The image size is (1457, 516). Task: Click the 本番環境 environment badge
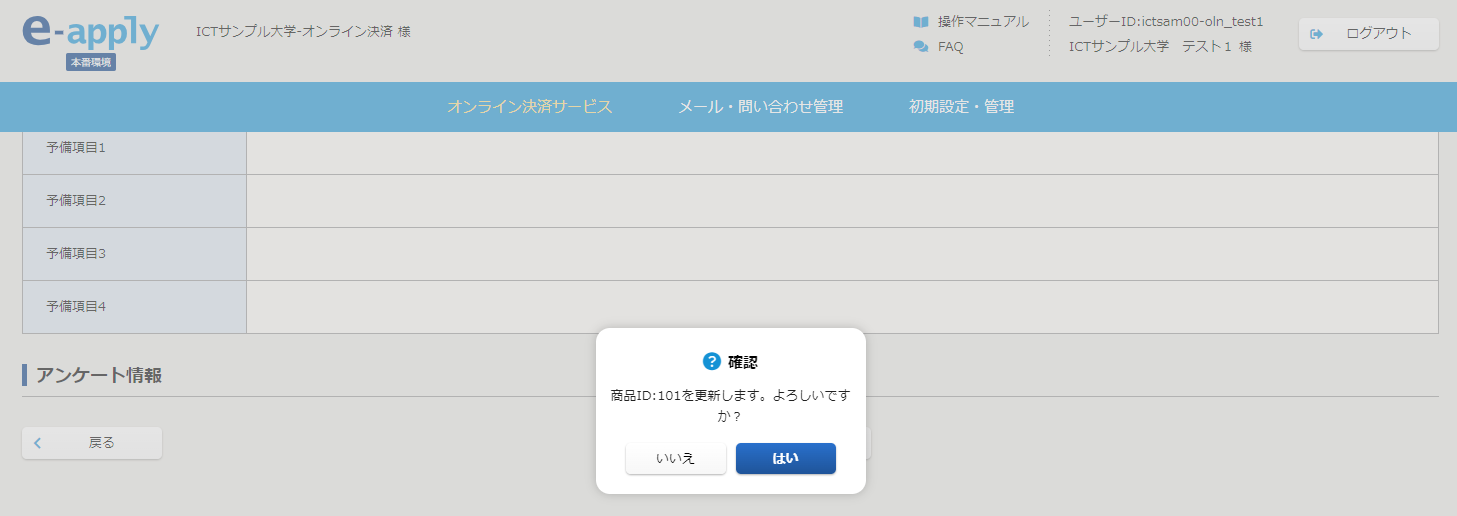pyautogui.click(x=91, y=62)
